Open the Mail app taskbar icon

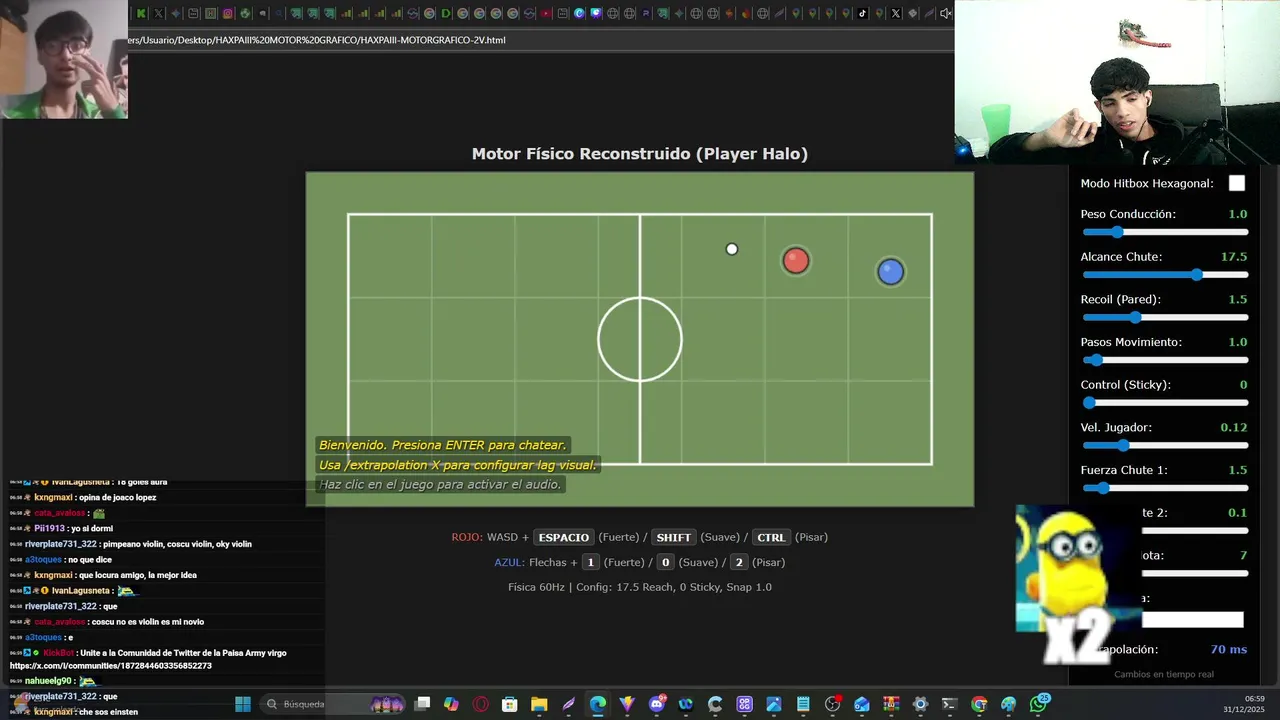[861, 704]
